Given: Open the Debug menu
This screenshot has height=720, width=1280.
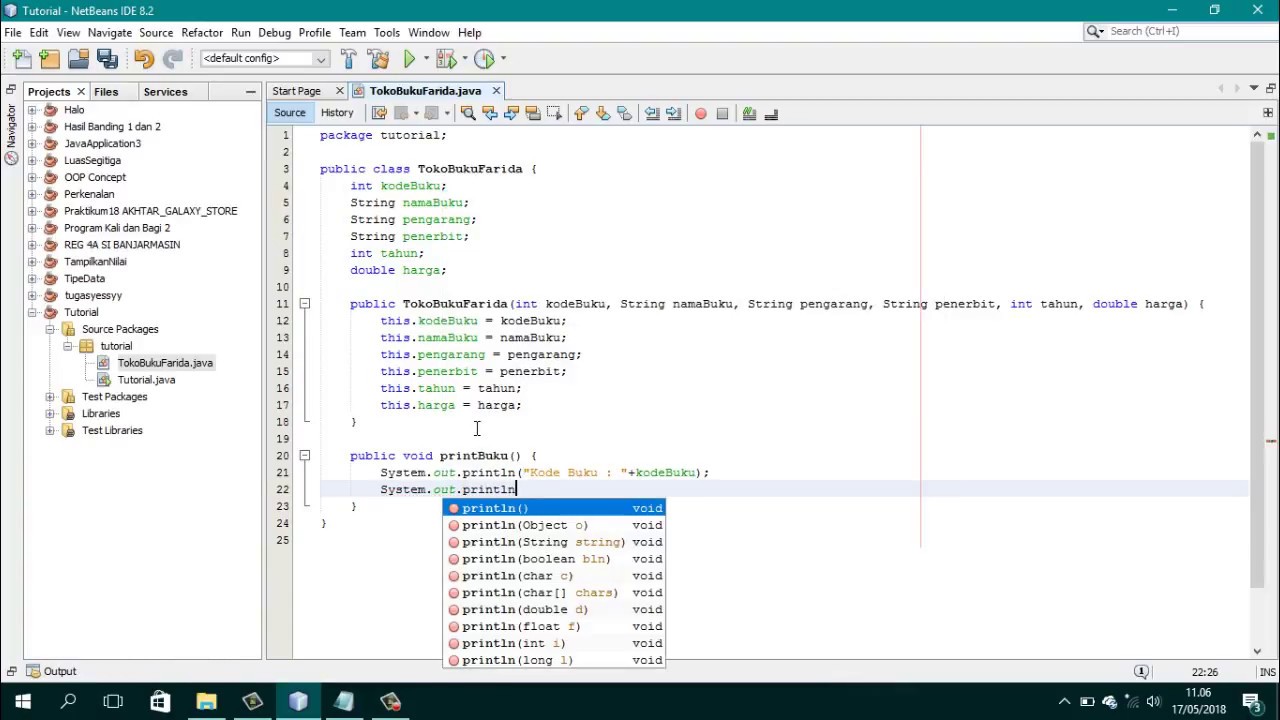Looking at the screenshot, I should pos(274,33).
